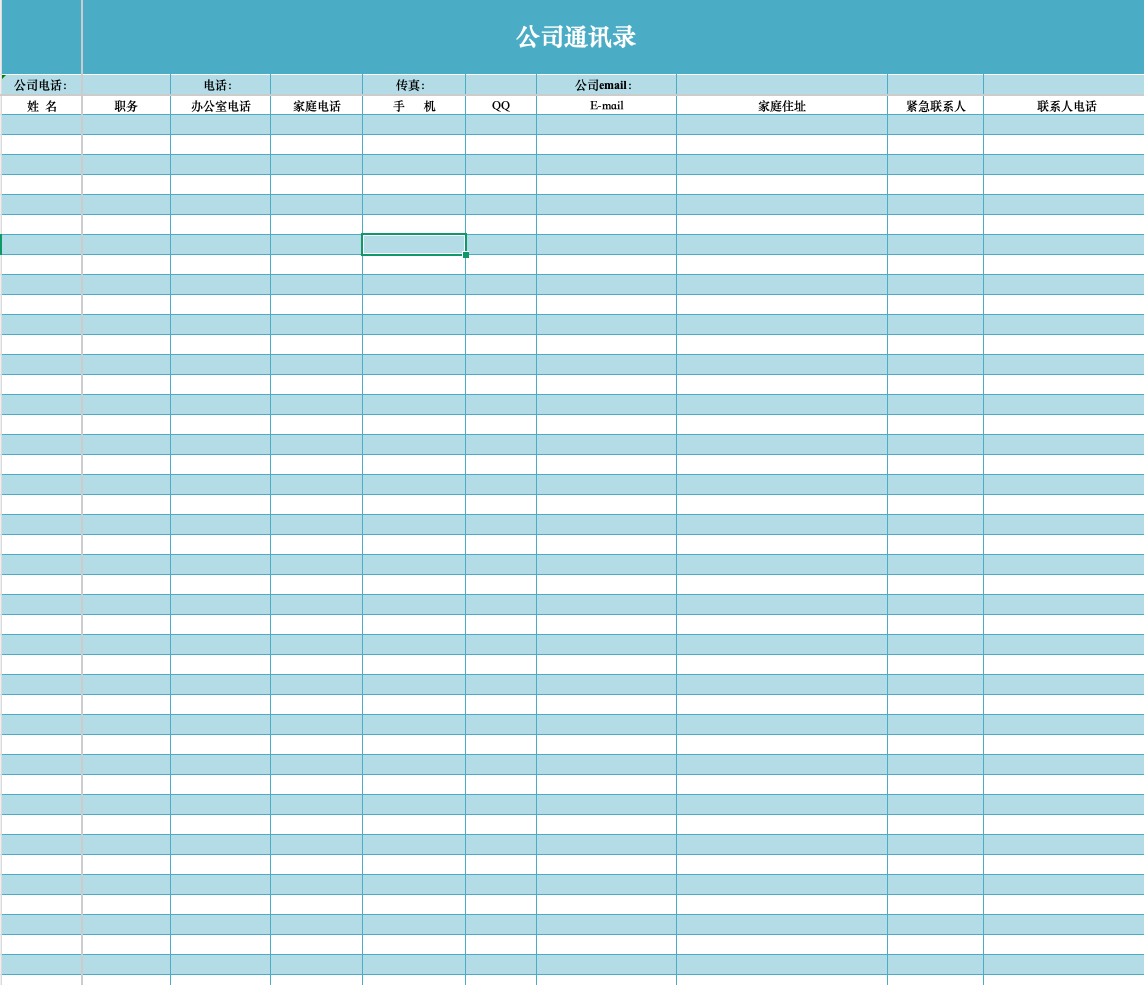Click the 手 机 column header
Screen dimensions: 1144x985
click(414, 106)
